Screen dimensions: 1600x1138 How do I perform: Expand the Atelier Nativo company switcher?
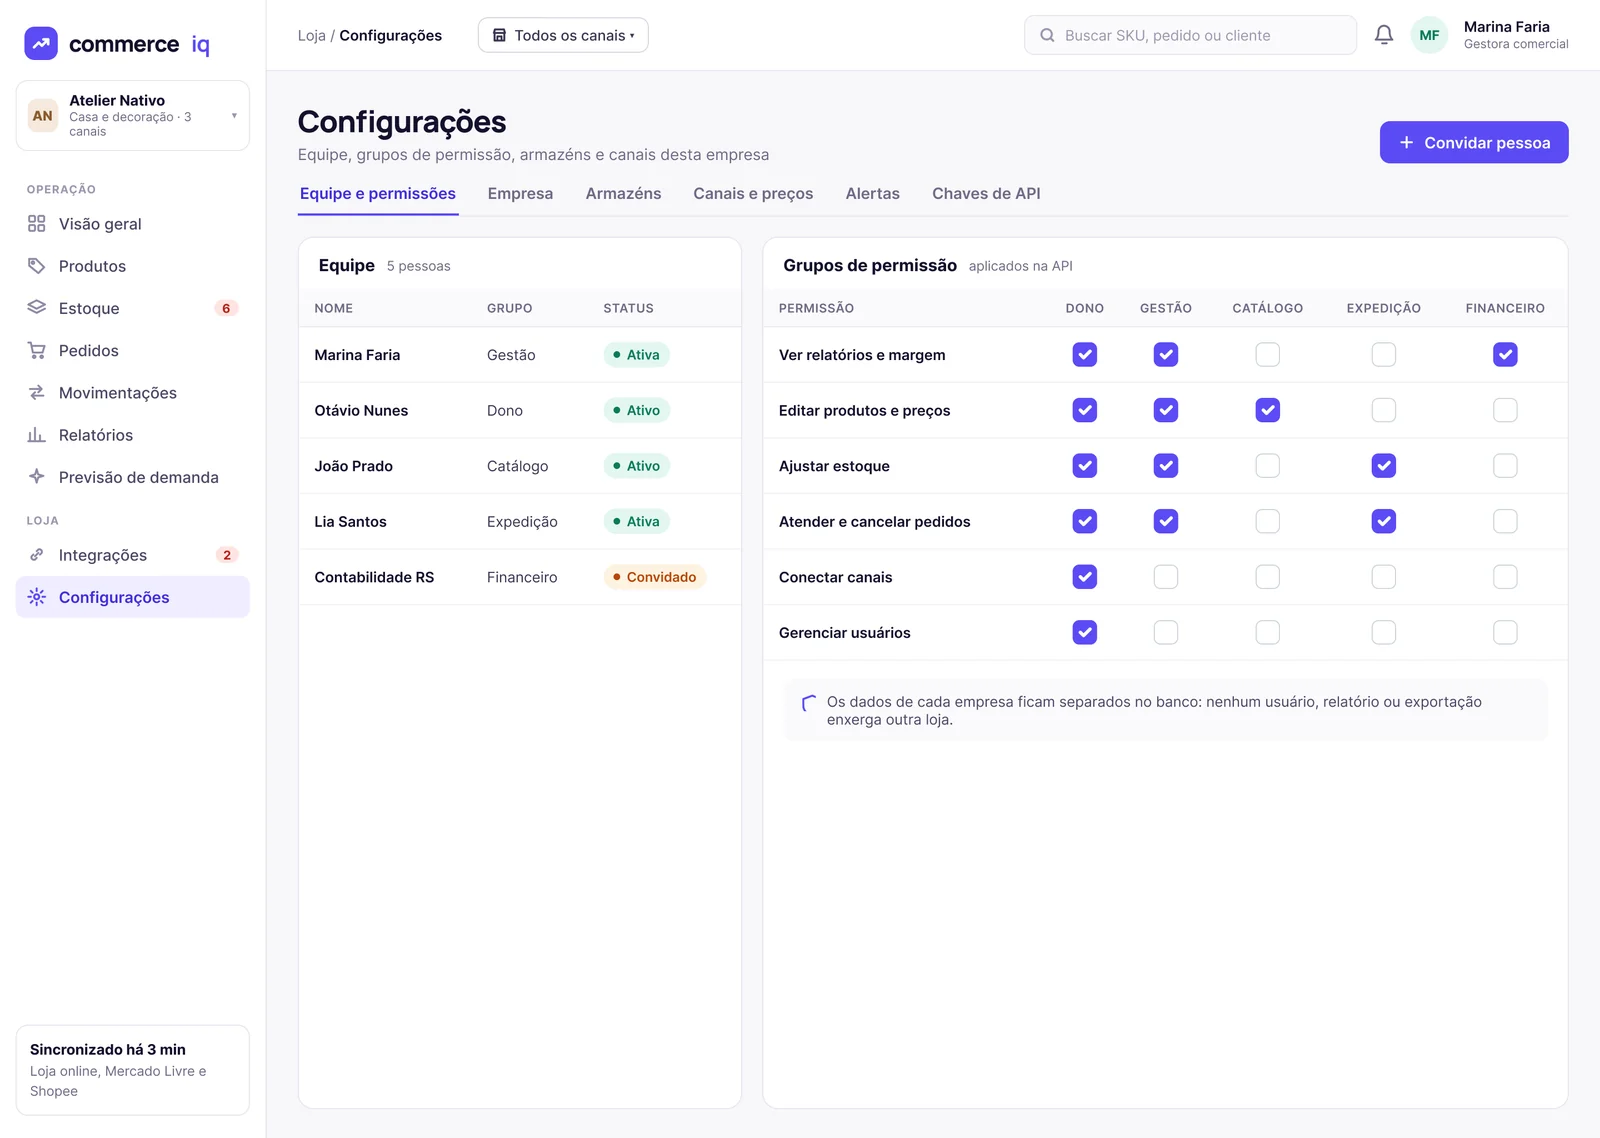[x=133, y=116]
